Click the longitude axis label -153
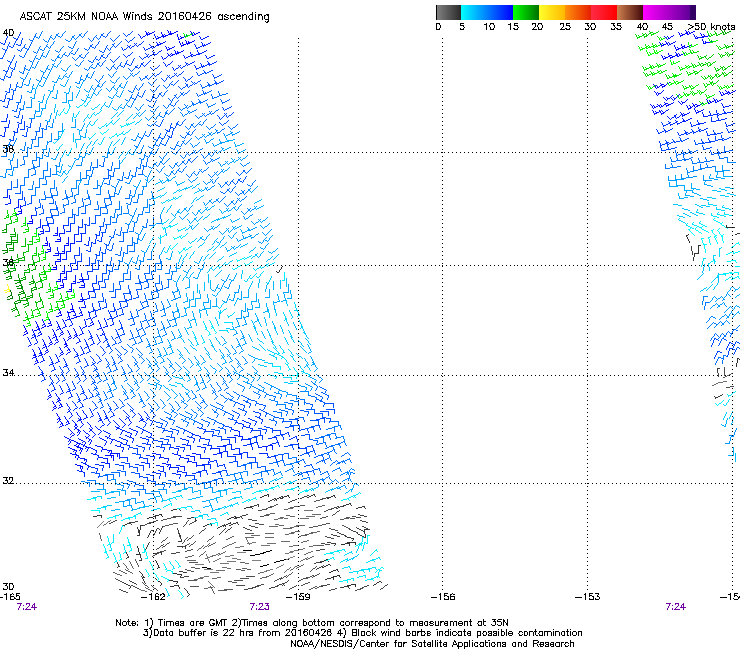Image resolution: width=740 pixels, height=650 pixels. pyautogui.click(x=588, y=597)
